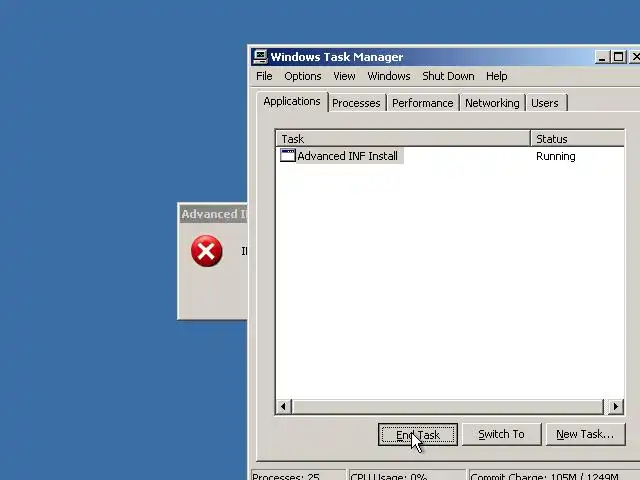
Task: Switch to the Processes tab
Action: click(356, 103)
